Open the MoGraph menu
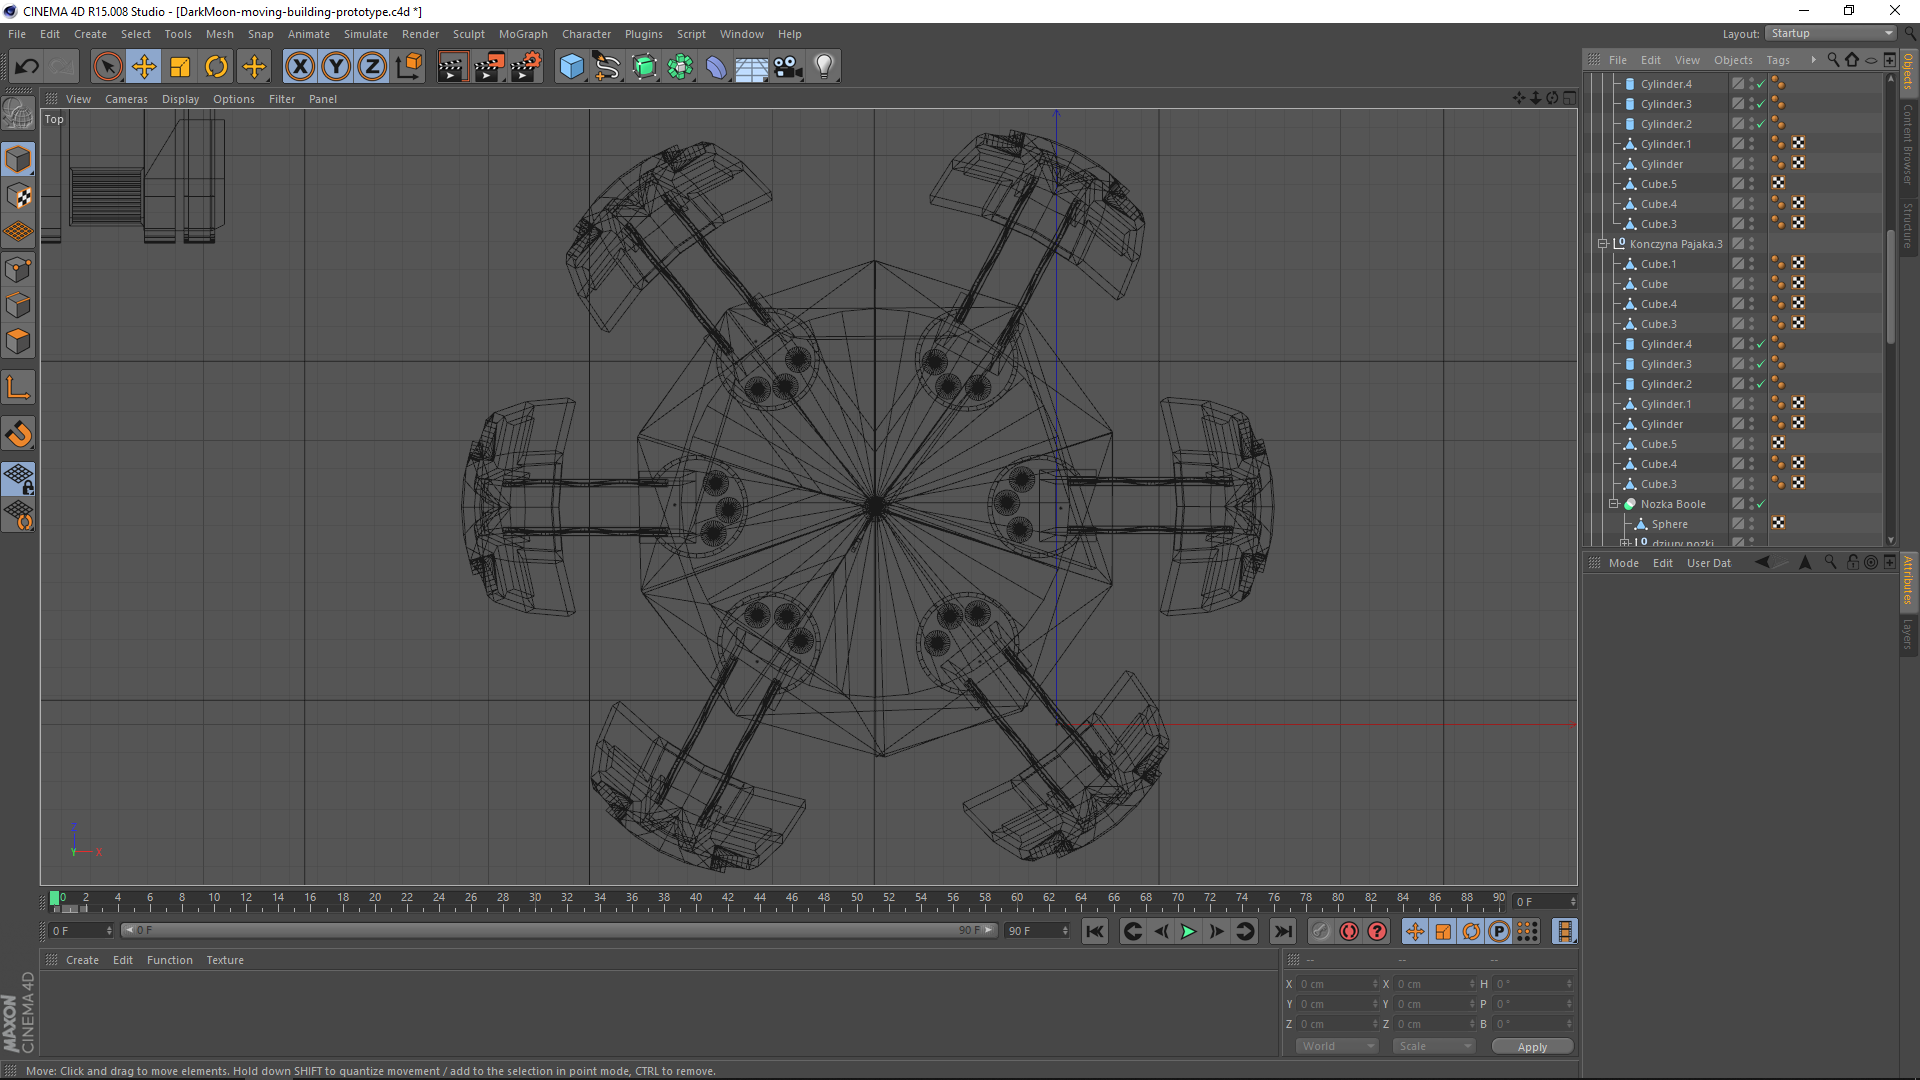The image size is (1920, 1080). click(523, 34)
